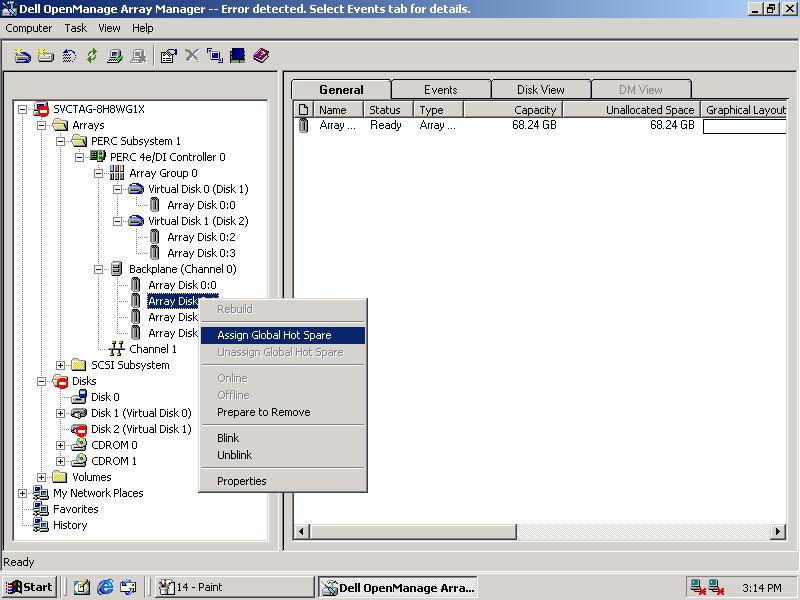Click the grey X delete toolbar icon
The width and height of the screenshot is (800, 600).
click(192, 55)
